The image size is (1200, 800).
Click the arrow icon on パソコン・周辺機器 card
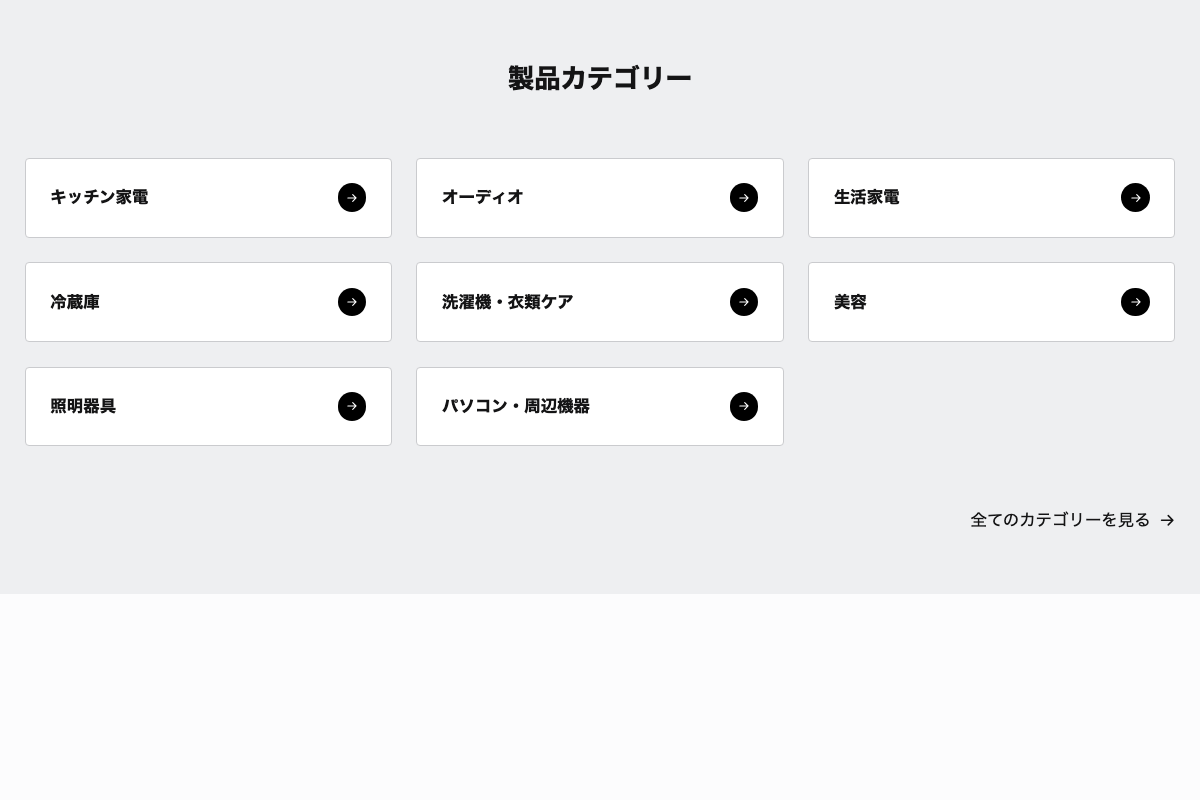point(744,405)
